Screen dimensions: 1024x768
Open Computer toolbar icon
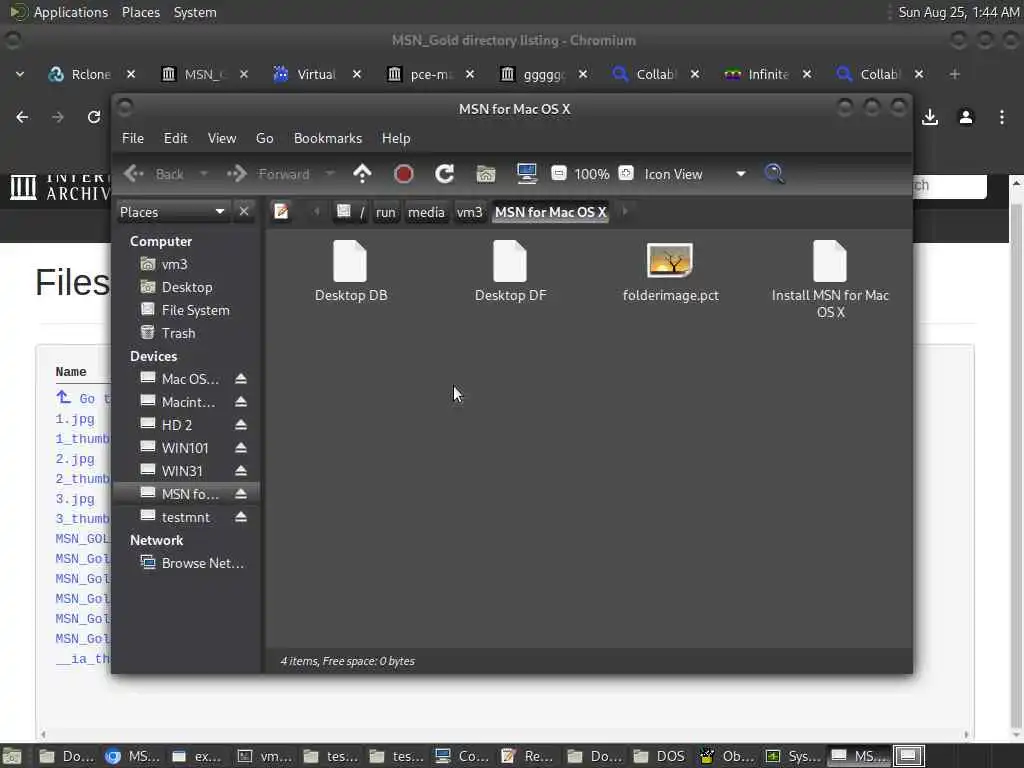pyautogui.click(x=526, y=174)
